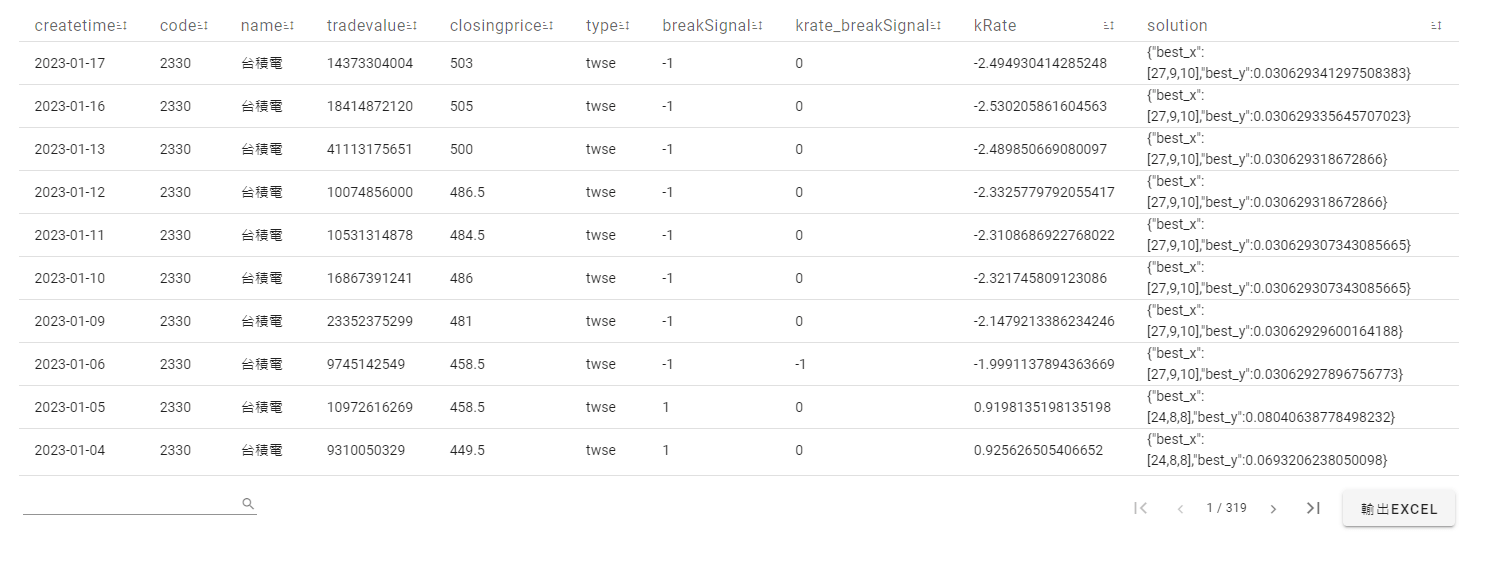Click the breakSignal sort icon
Screen dimensions: 1506x562
coord(757,26)
